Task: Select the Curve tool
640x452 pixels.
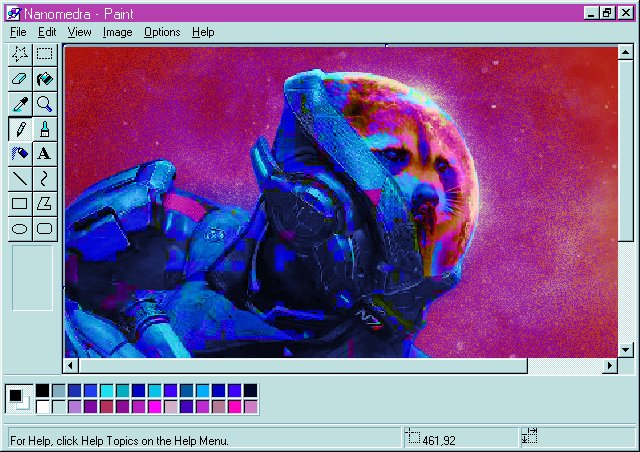Action: [x=44, y=178]
